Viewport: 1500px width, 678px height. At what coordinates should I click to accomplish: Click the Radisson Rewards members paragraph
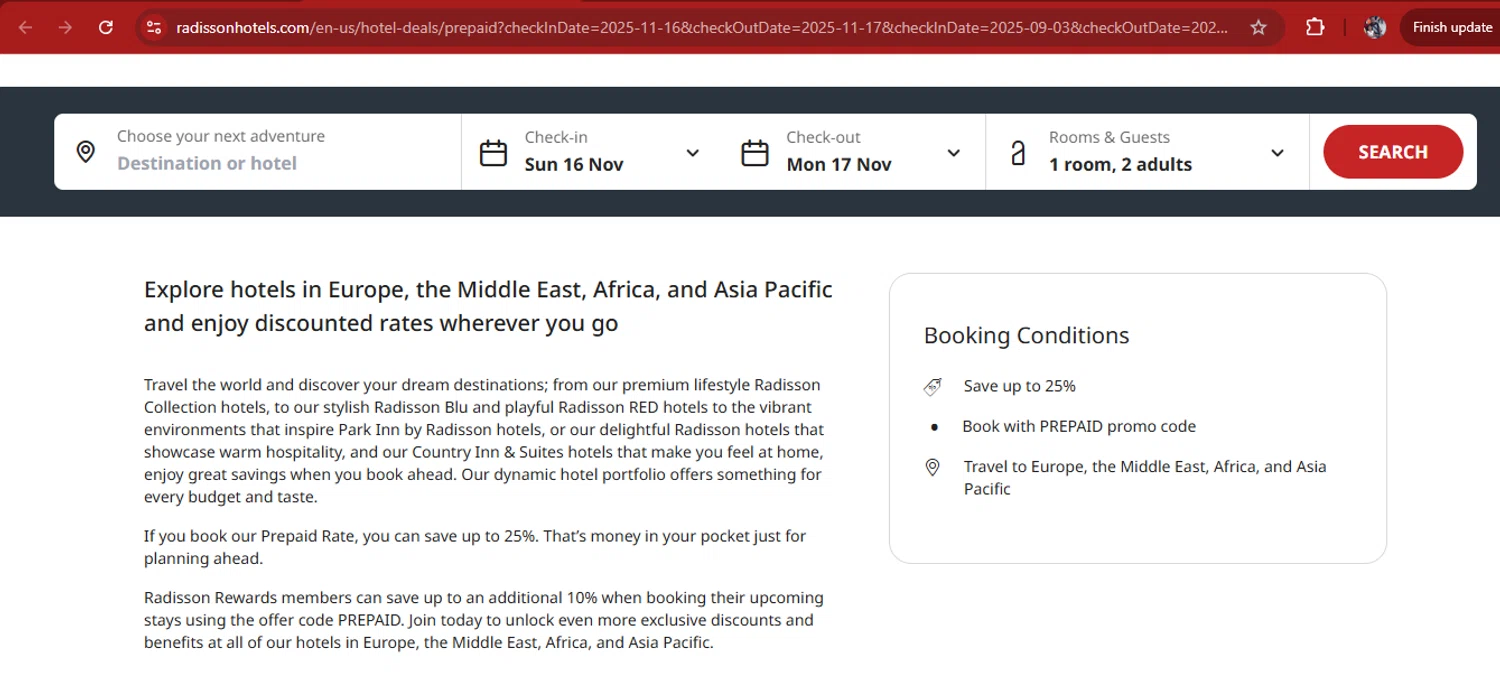tap(484, 620)
